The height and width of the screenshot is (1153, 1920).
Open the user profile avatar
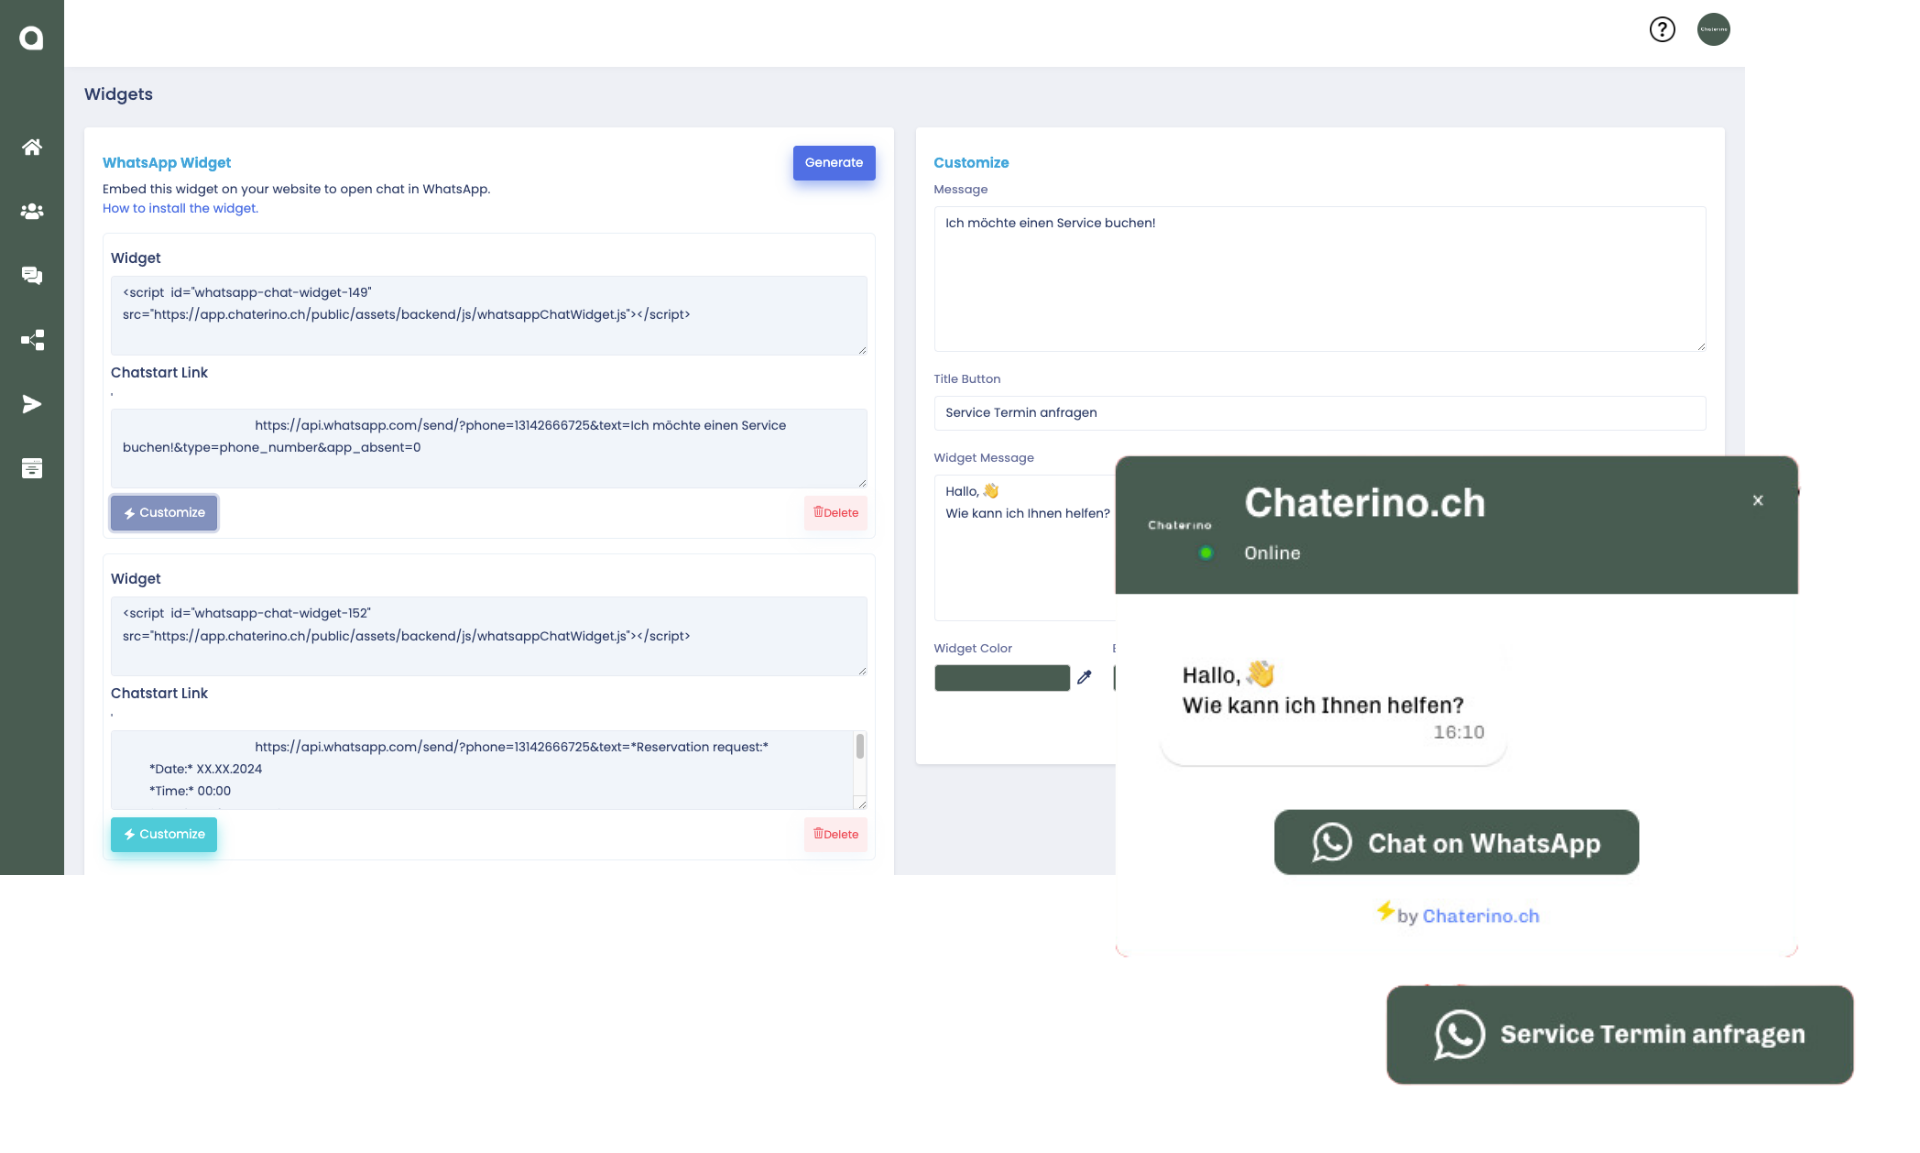pos(1713,29)
